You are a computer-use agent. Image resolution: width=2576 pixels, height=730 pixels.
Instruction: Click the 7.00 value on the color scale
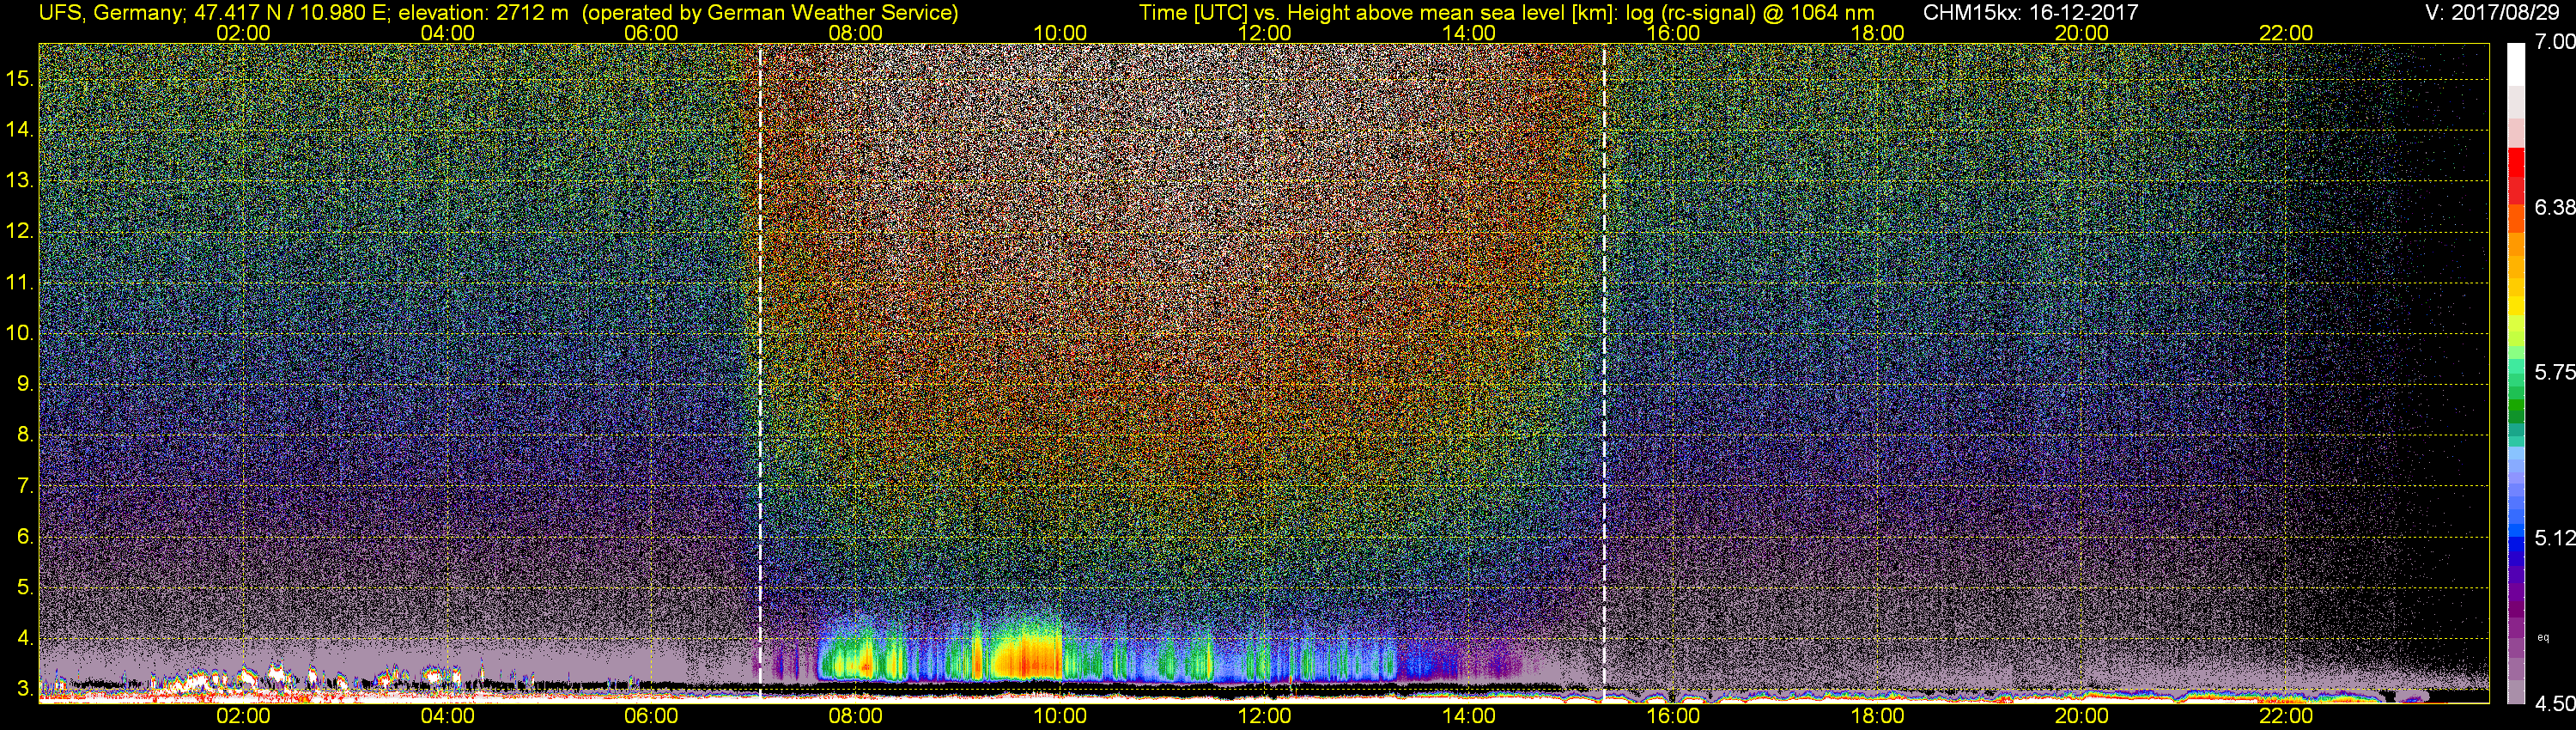(x=2554, y=42)
